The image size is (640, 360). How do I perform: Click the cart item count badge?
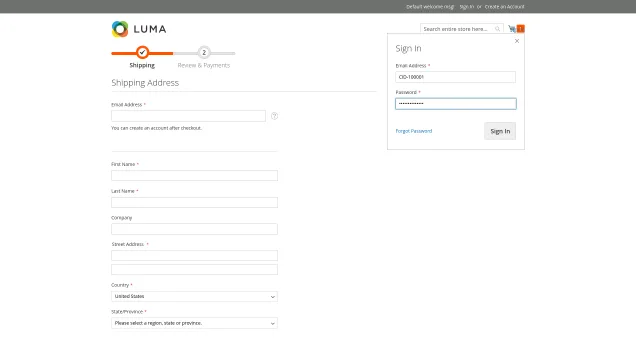point(520,29)
